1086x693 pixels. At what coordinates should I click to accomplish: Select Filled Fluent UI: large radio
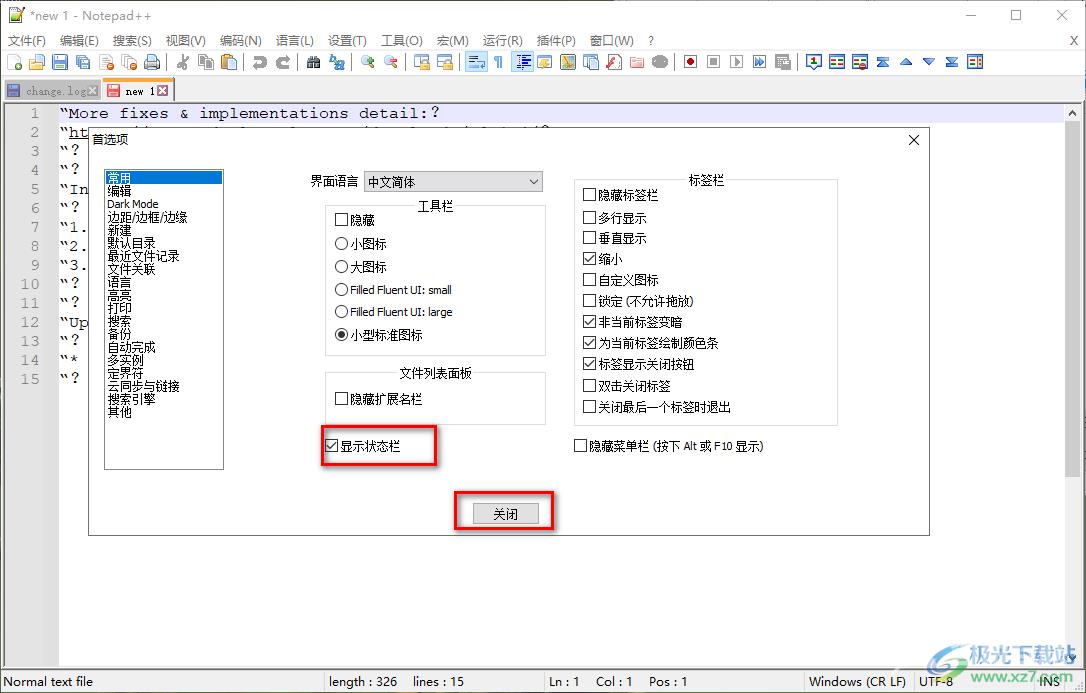341,312
